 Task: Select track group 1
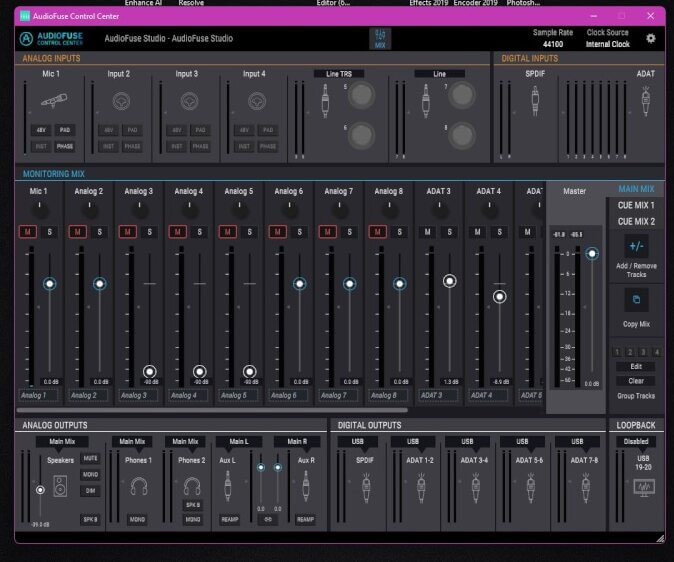617,352
